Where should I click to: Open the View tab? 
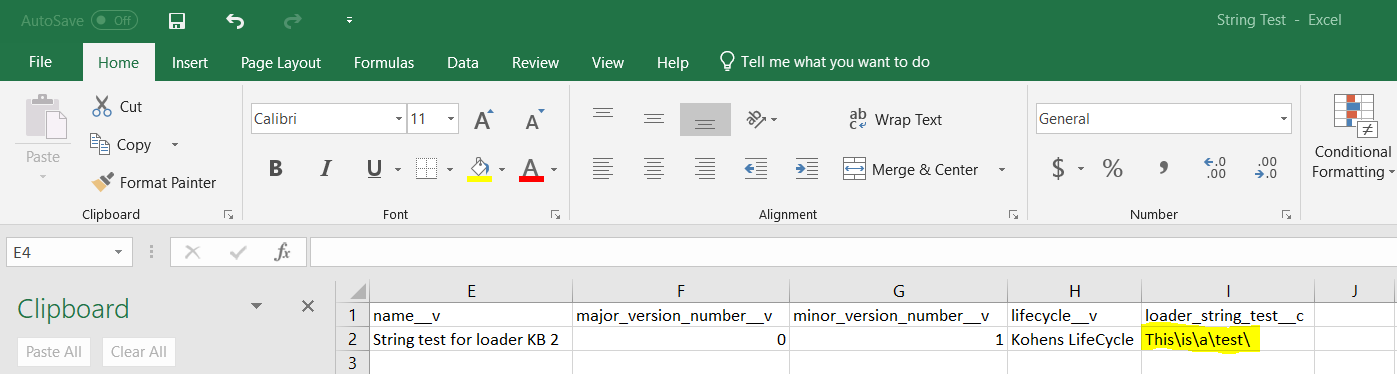pyautogui.click(x=608, y=62)
